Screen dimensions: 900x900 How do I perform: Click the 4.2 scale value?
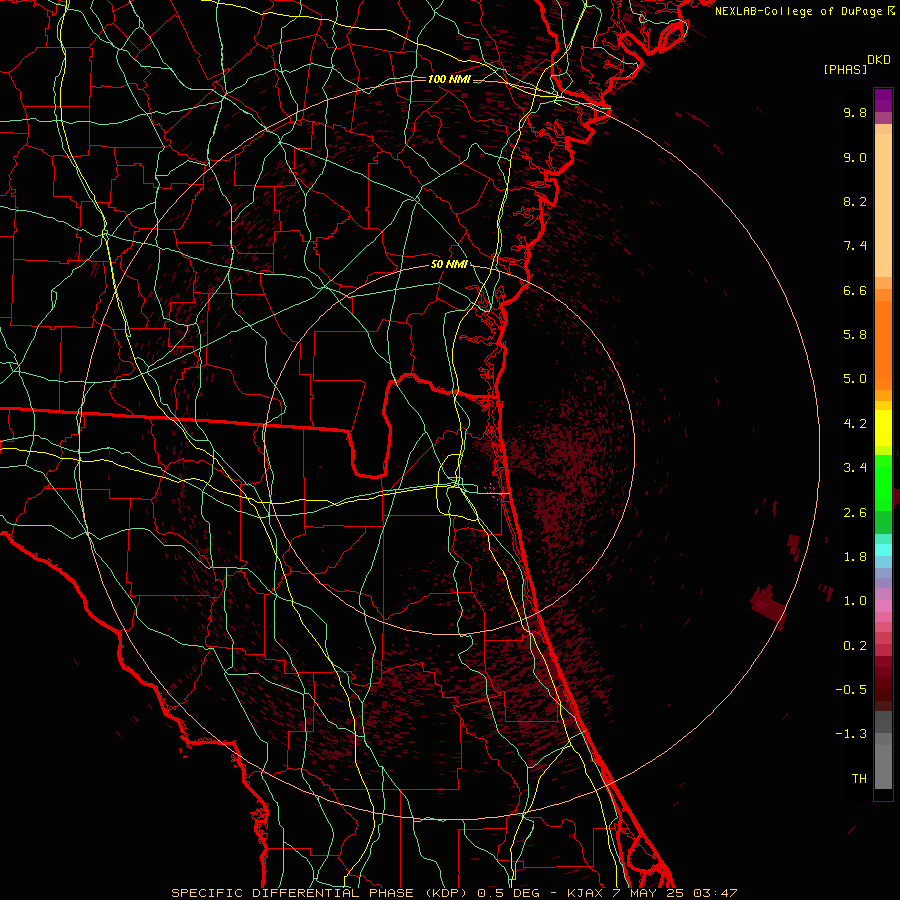click(x=855, y=424)
